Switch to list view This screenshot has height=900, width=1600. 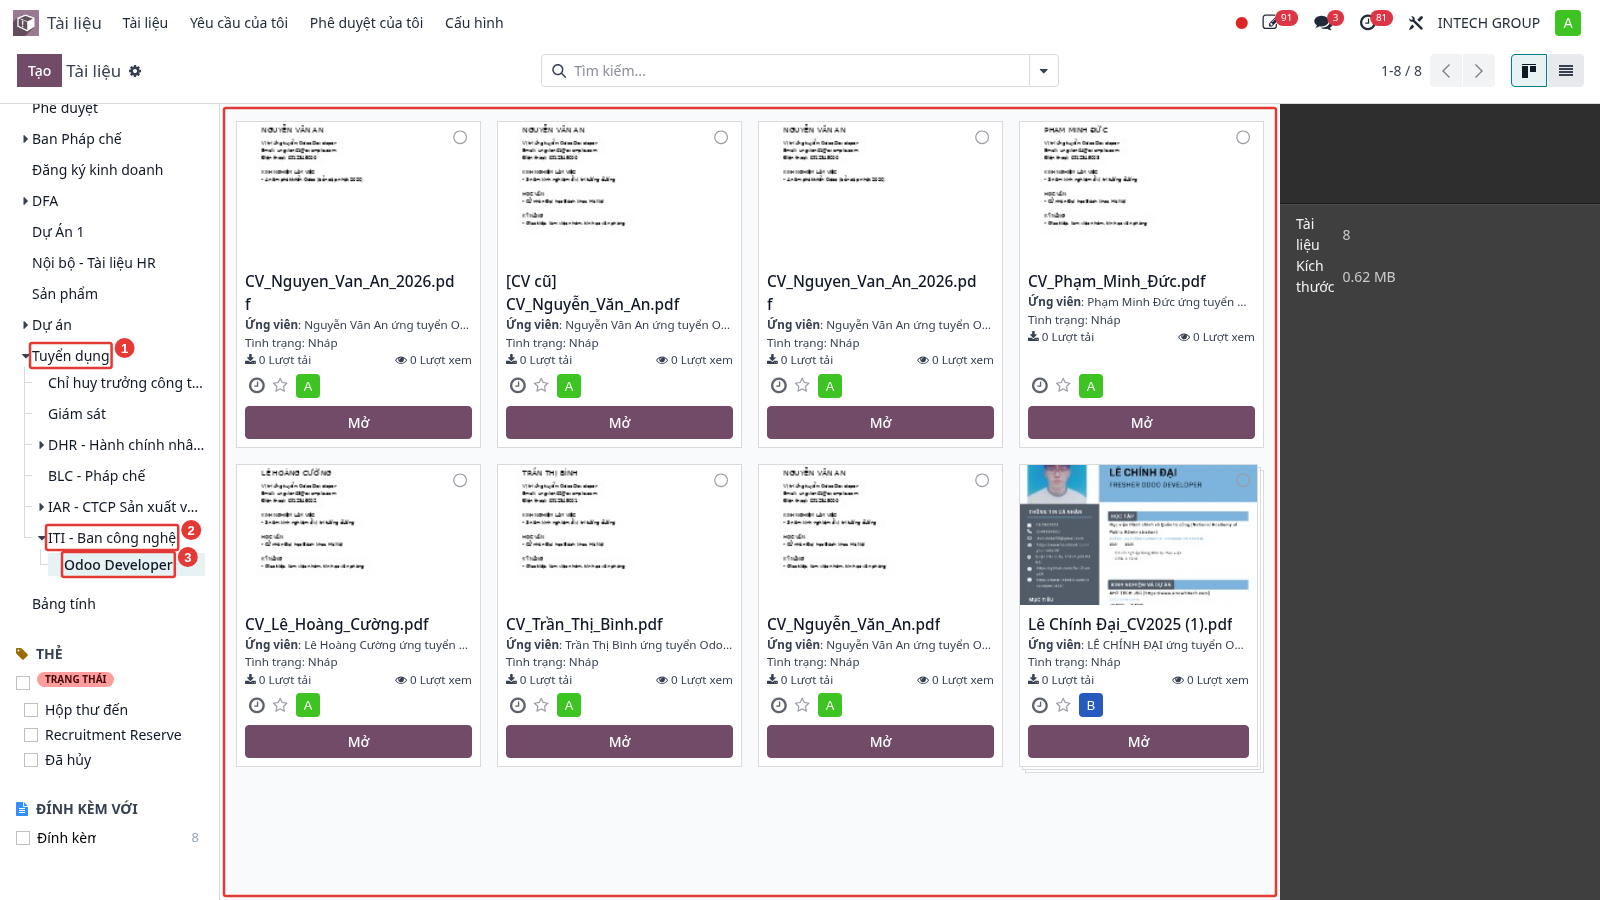1566,71
